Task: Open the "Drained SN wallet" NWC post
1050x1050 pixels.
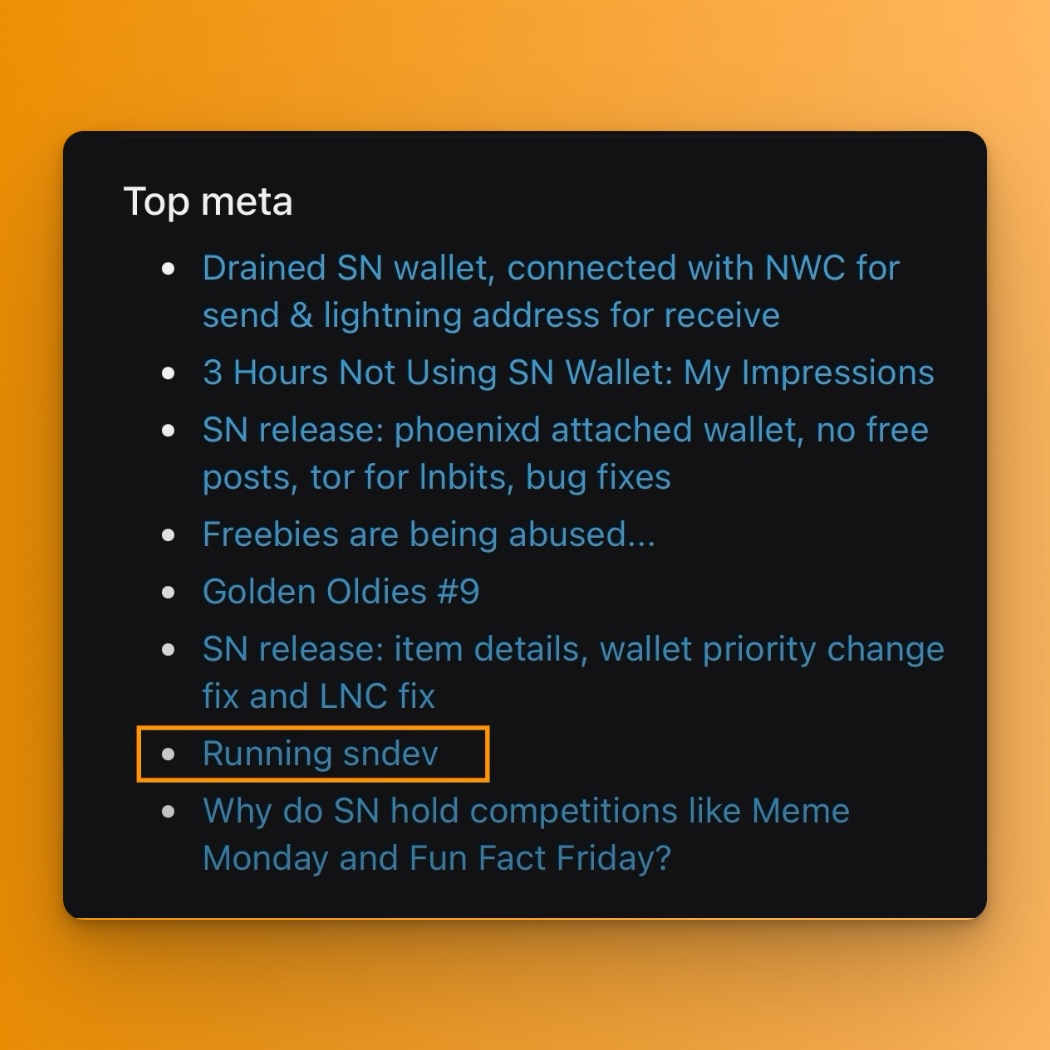Action: [550, 268]
